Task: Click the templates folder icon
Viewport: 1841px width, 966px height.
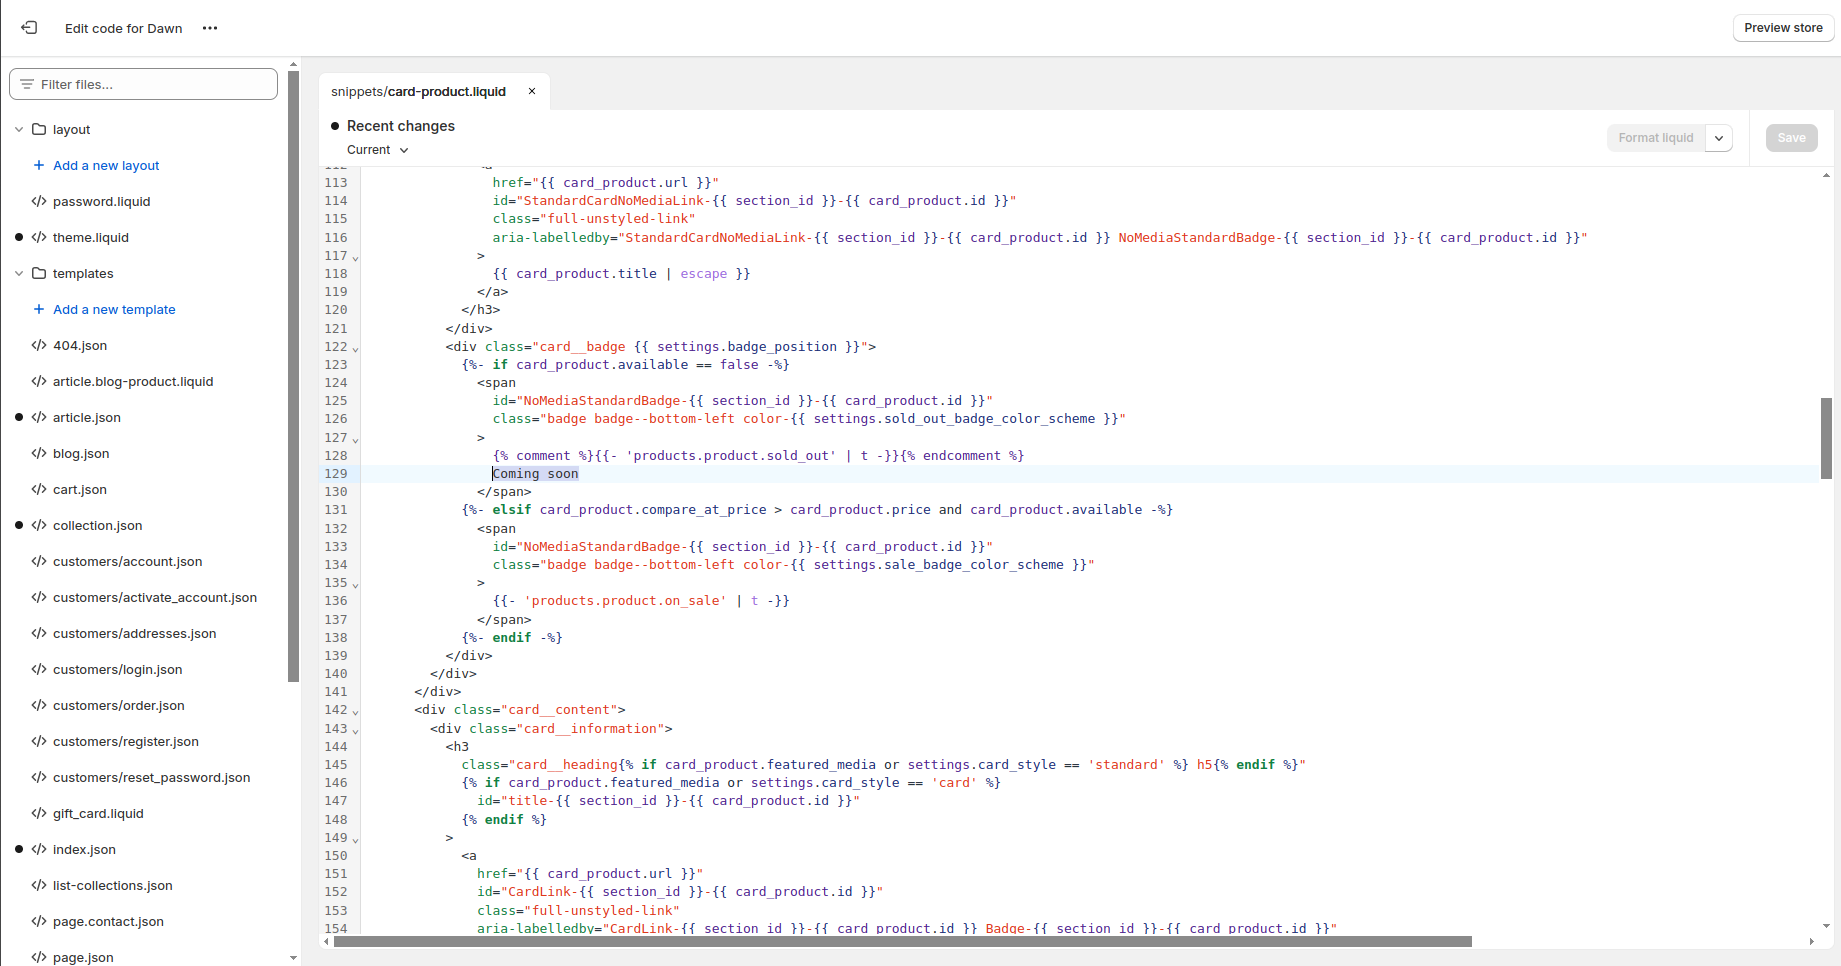Action: [39, 273]
